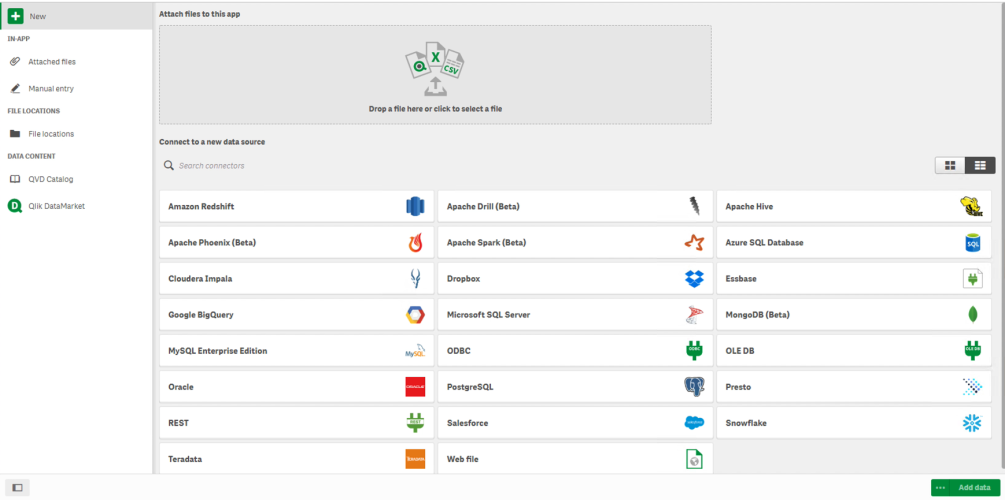Click the Dropbox logo icon
Image resolution: width=1005 pixels, height=500 pixels.
tap(694, 279)
